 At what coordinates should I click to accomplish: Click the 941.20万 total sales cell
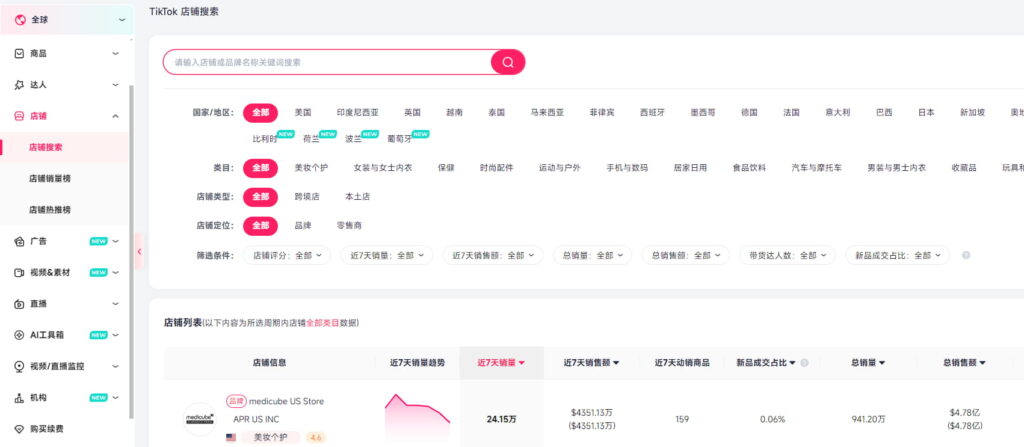(869, 420)
